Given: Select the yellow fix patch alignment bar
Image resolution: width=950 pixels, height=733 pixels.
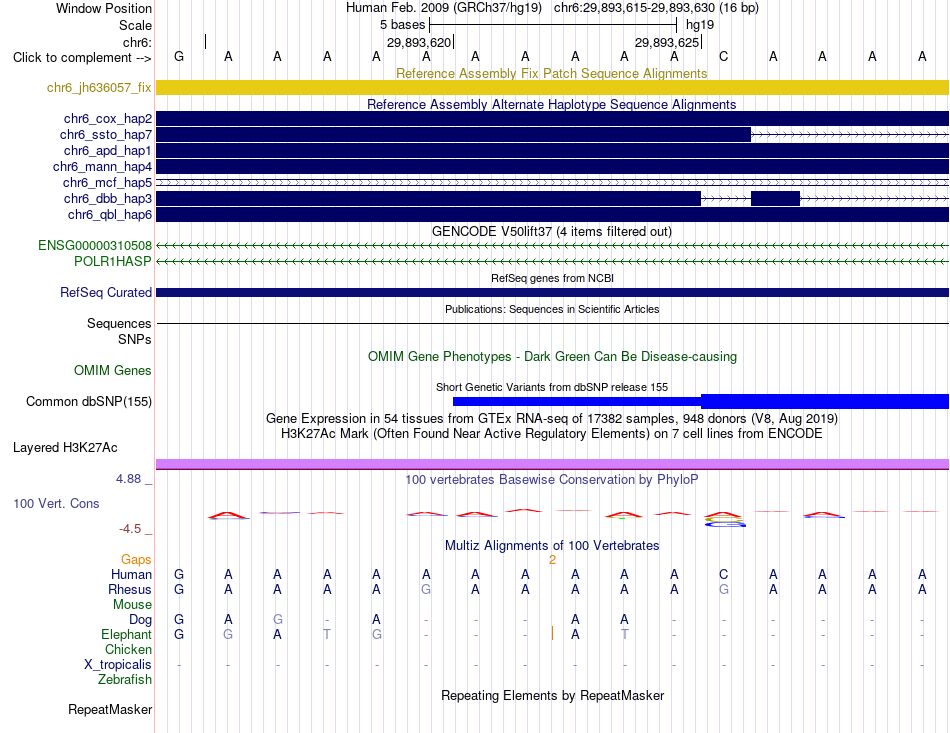Looking at the screenshot, I should [553, 87].
